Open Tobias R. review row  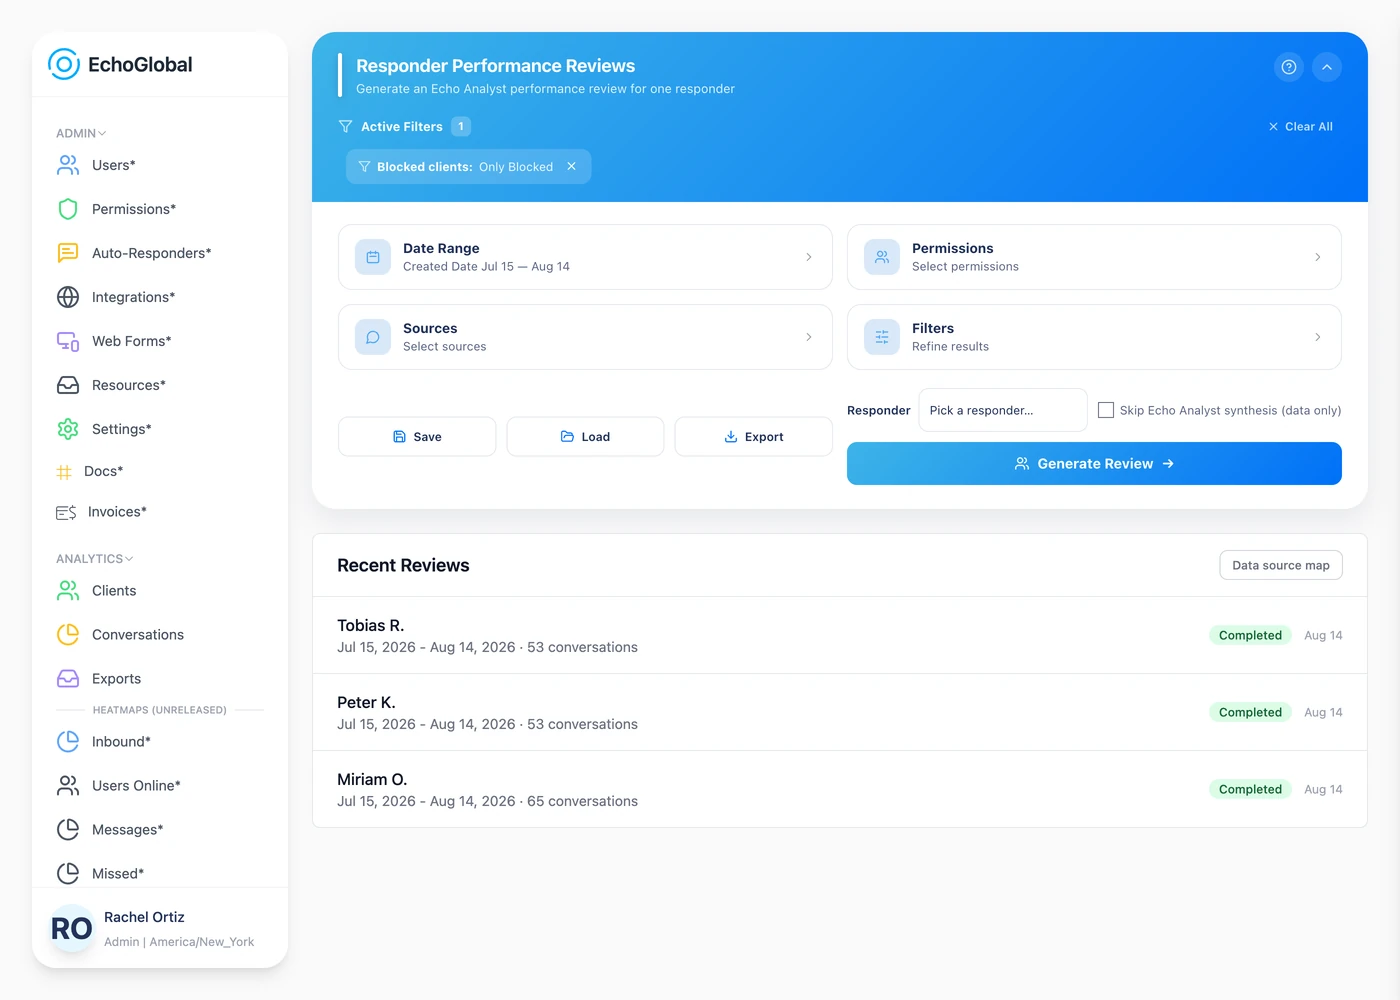pos(840,636)
